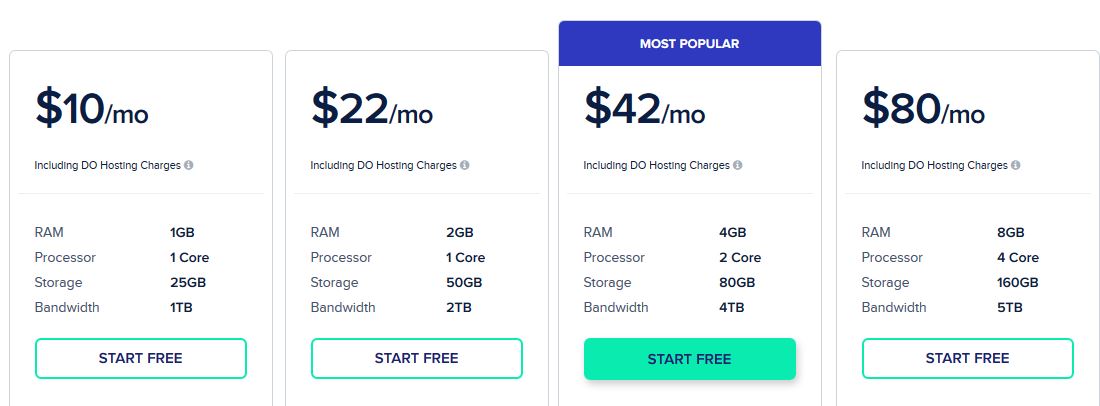Click START FREE for the $22/mo plan
The image size is (1100, 406).
pyautogui.click(x=417, y=358)
